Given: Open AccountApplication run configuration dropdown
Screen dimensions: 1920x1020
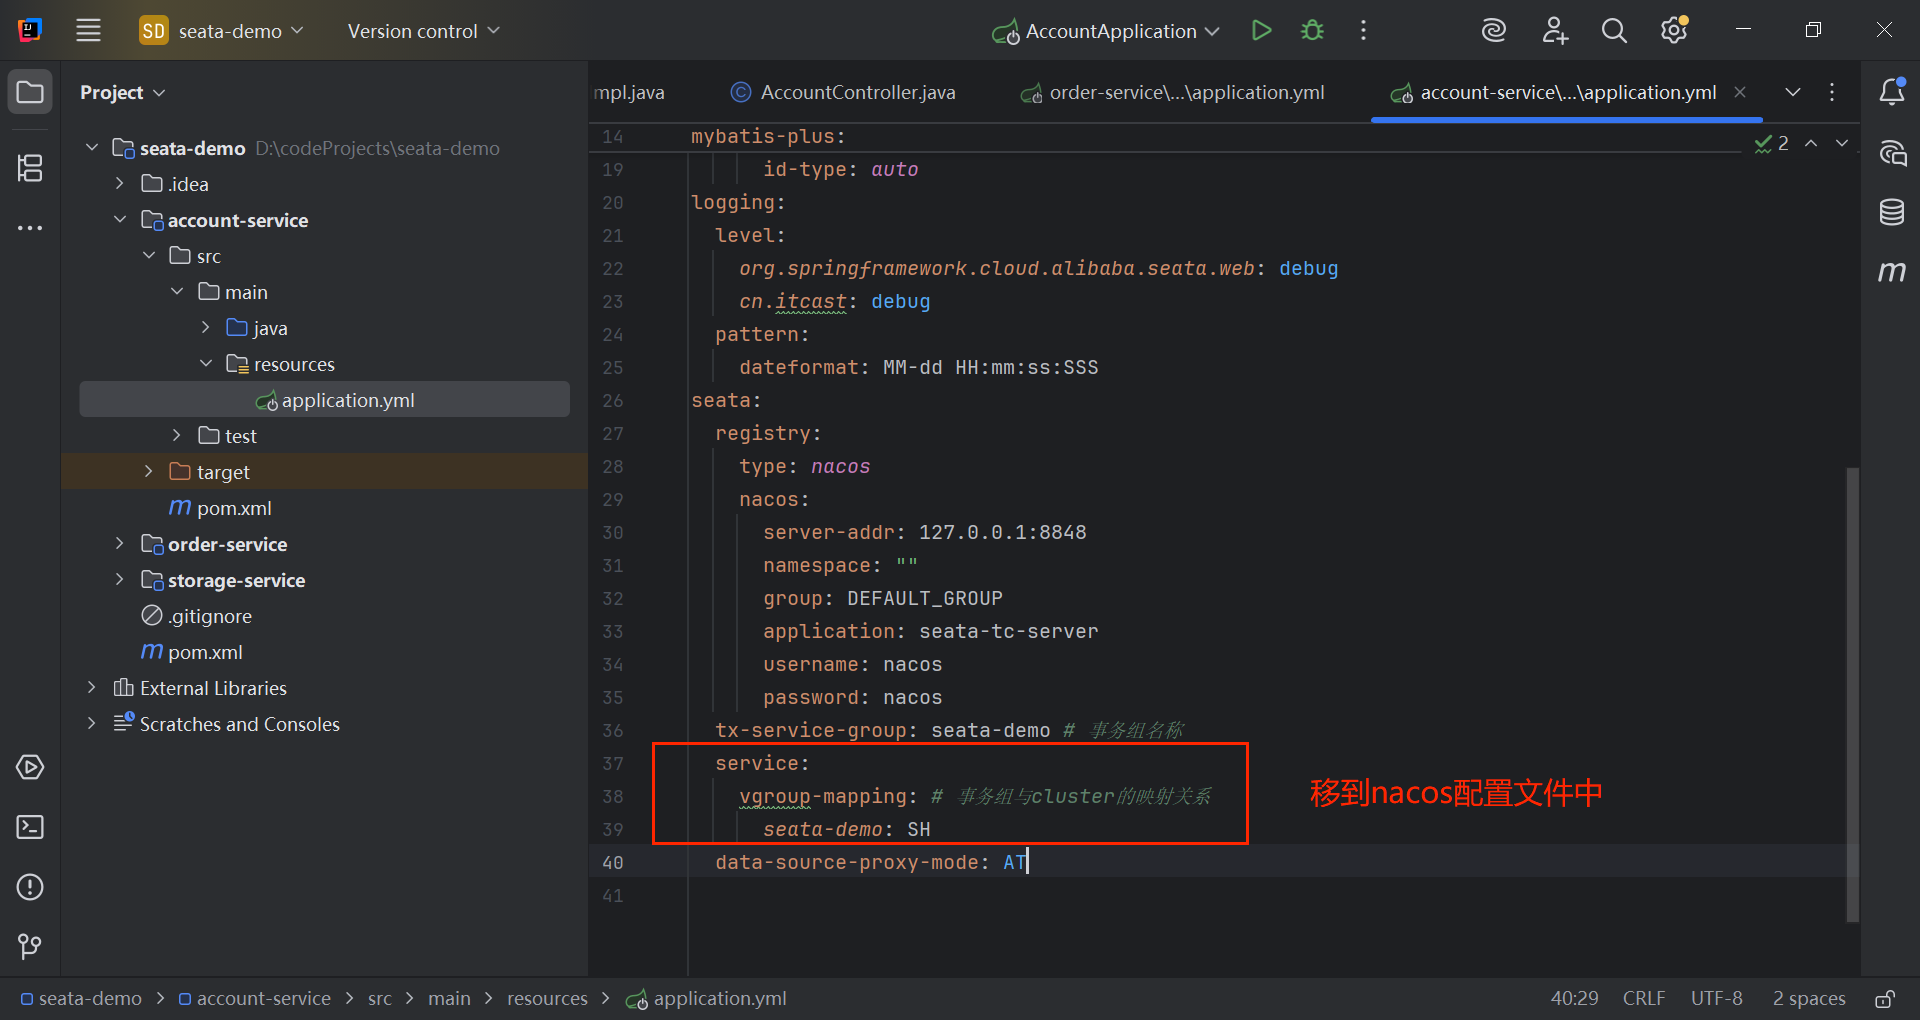Looking at the screenshot, I should tap(1106, 31).
